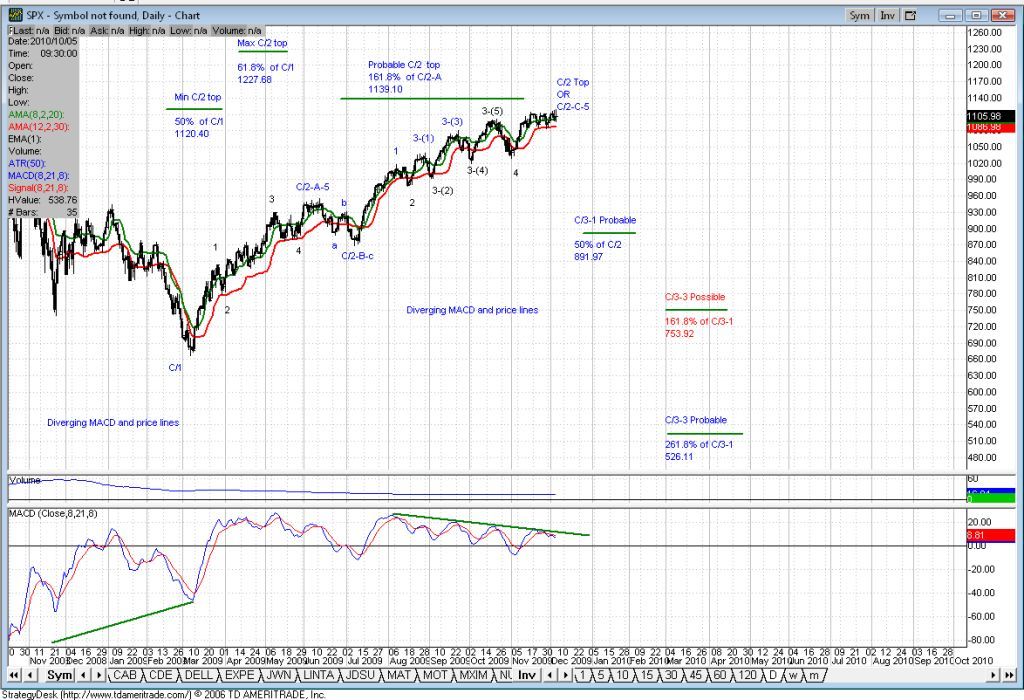This screenshot has height=700, width=1024.
Task: Pop out the chart with detach icon
Action: click(910, 15)
